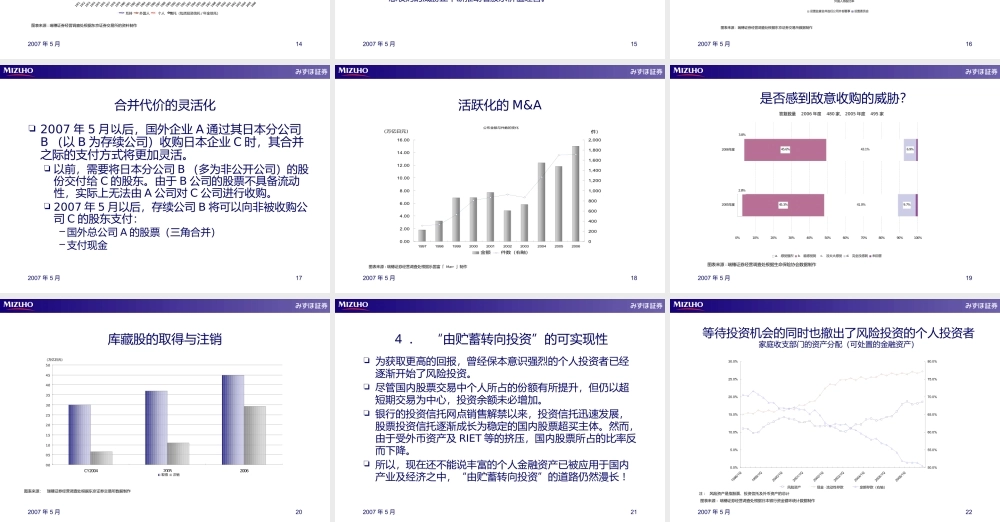Click the 2007年5月 date on slide 18
1000x522 pixels.
coord(379,278)
